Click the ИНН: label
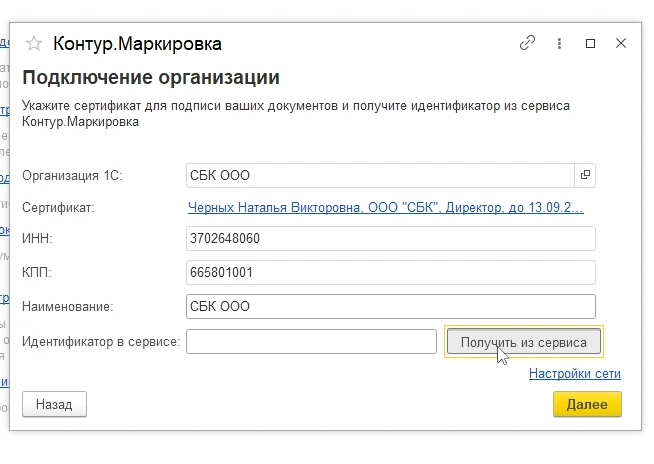This screenshot has width=654, height=464. pos(37,239)
